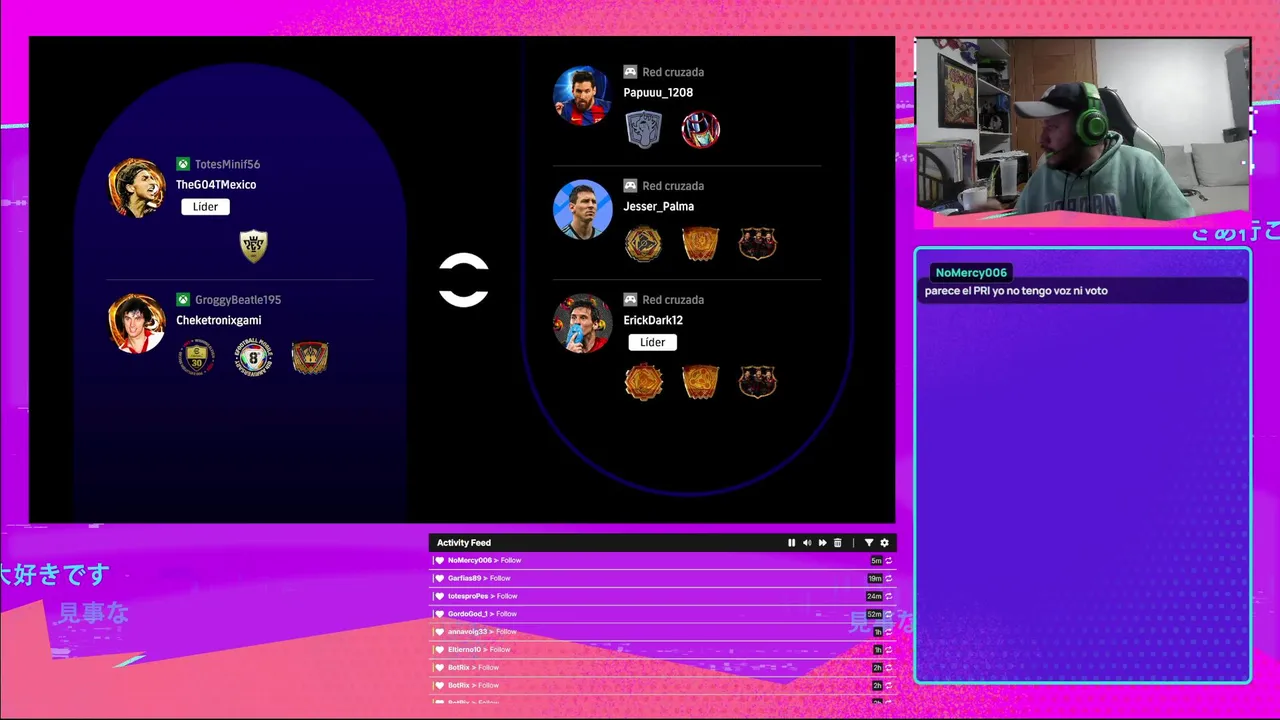Click the '52m' timestamp in feed
This screenshot has height=720, width=1280.
(x=874, y=614)
